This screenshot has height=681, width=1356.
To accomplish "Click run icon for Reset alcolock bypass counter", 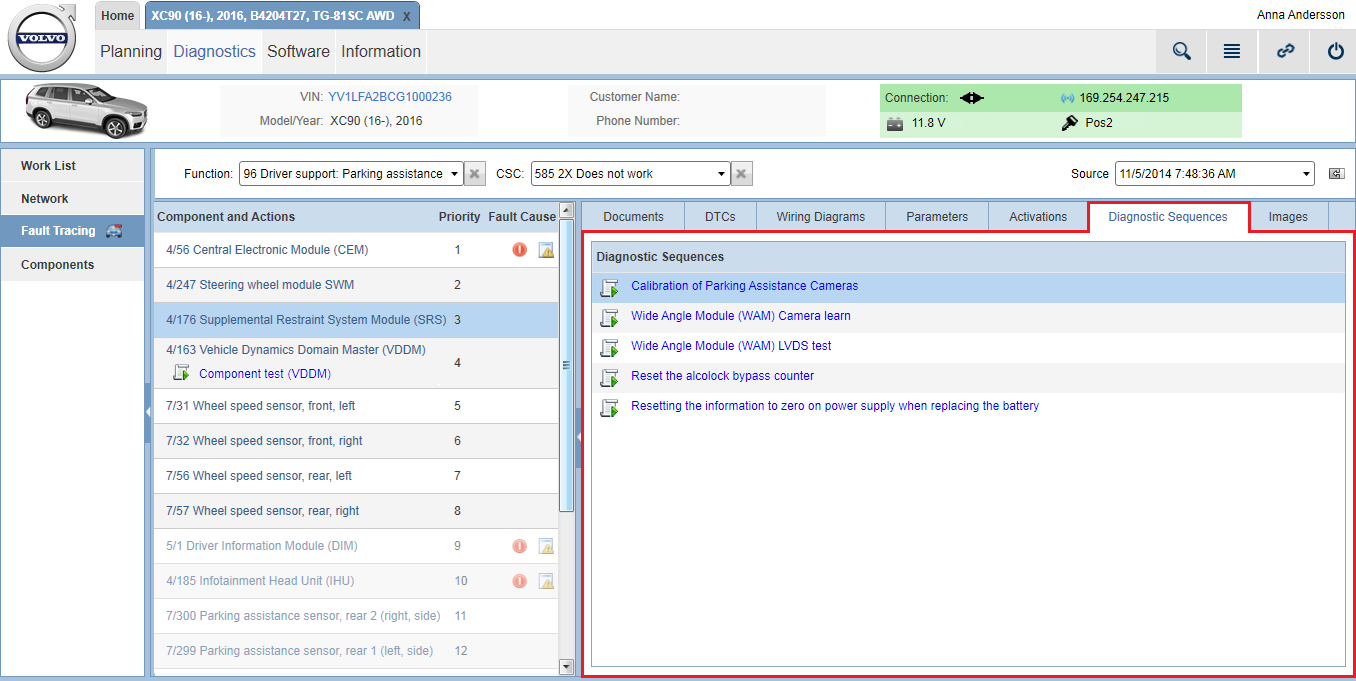I will [x=609, y=377].
